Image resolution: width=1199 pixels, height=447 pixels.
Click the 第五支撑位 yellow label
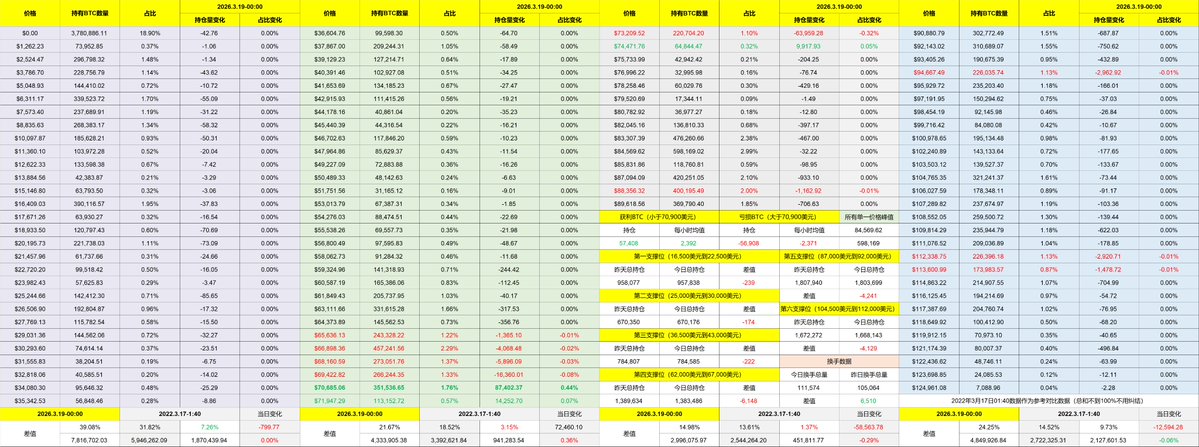[840, 255]
